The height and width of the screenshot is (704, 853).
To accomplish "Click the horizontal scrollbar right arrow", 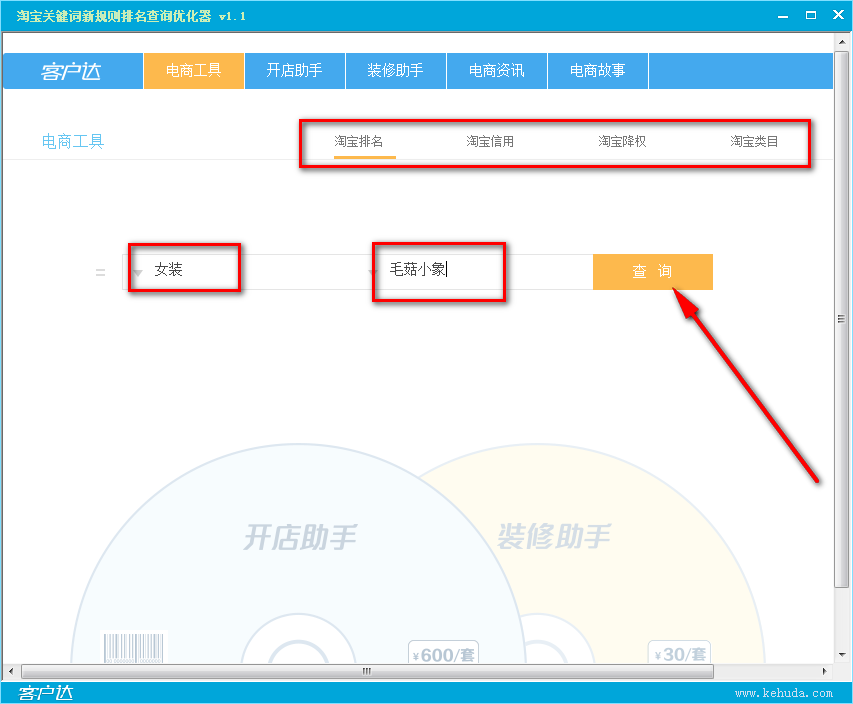I will coord(825,671).
